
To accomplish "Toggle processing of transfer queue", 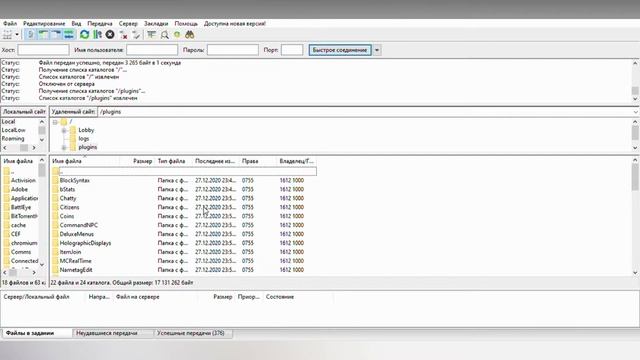I will pos(98,35).
